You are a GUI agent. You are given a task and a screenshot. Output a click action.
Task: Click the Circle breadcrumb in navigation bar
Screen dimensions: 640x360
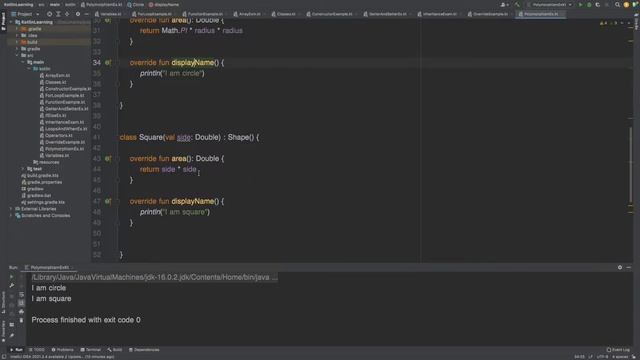136,5
